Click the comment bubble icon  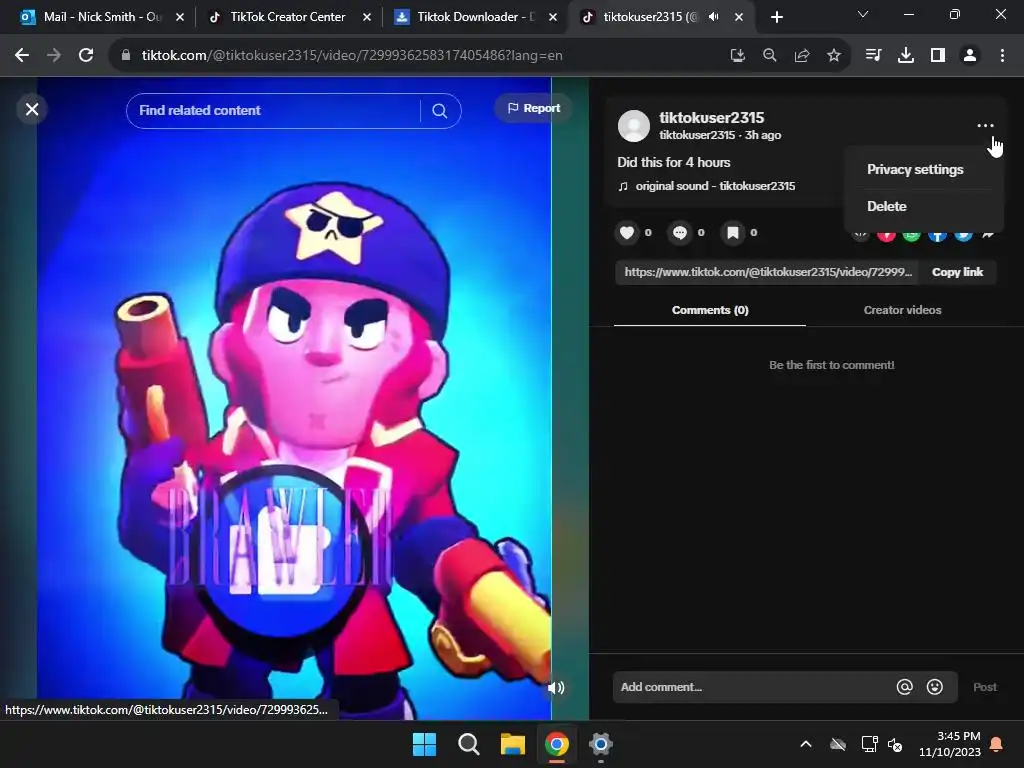[x=680, y=232]
